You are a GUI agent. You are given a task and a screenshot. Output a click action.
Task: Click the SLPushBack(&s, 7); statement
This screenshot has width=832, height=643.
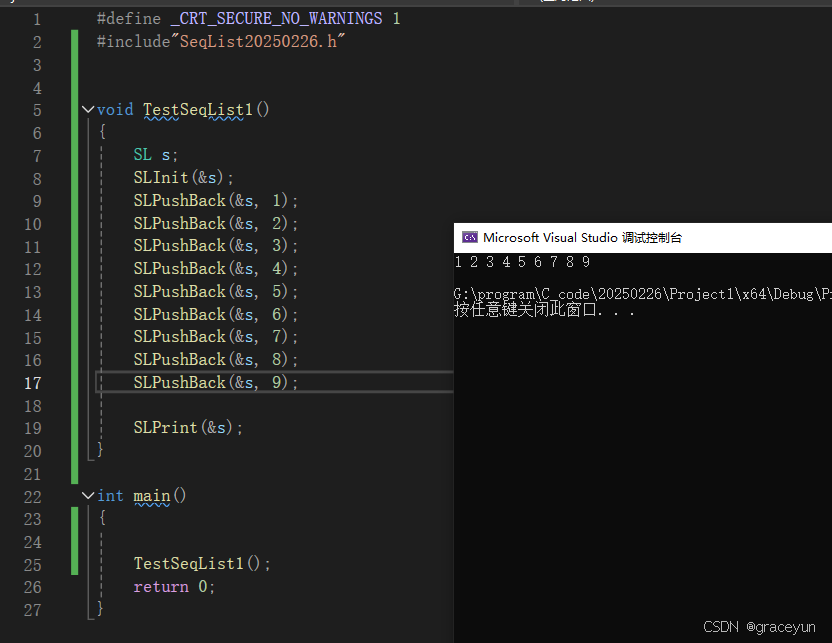tap(215, 336)
